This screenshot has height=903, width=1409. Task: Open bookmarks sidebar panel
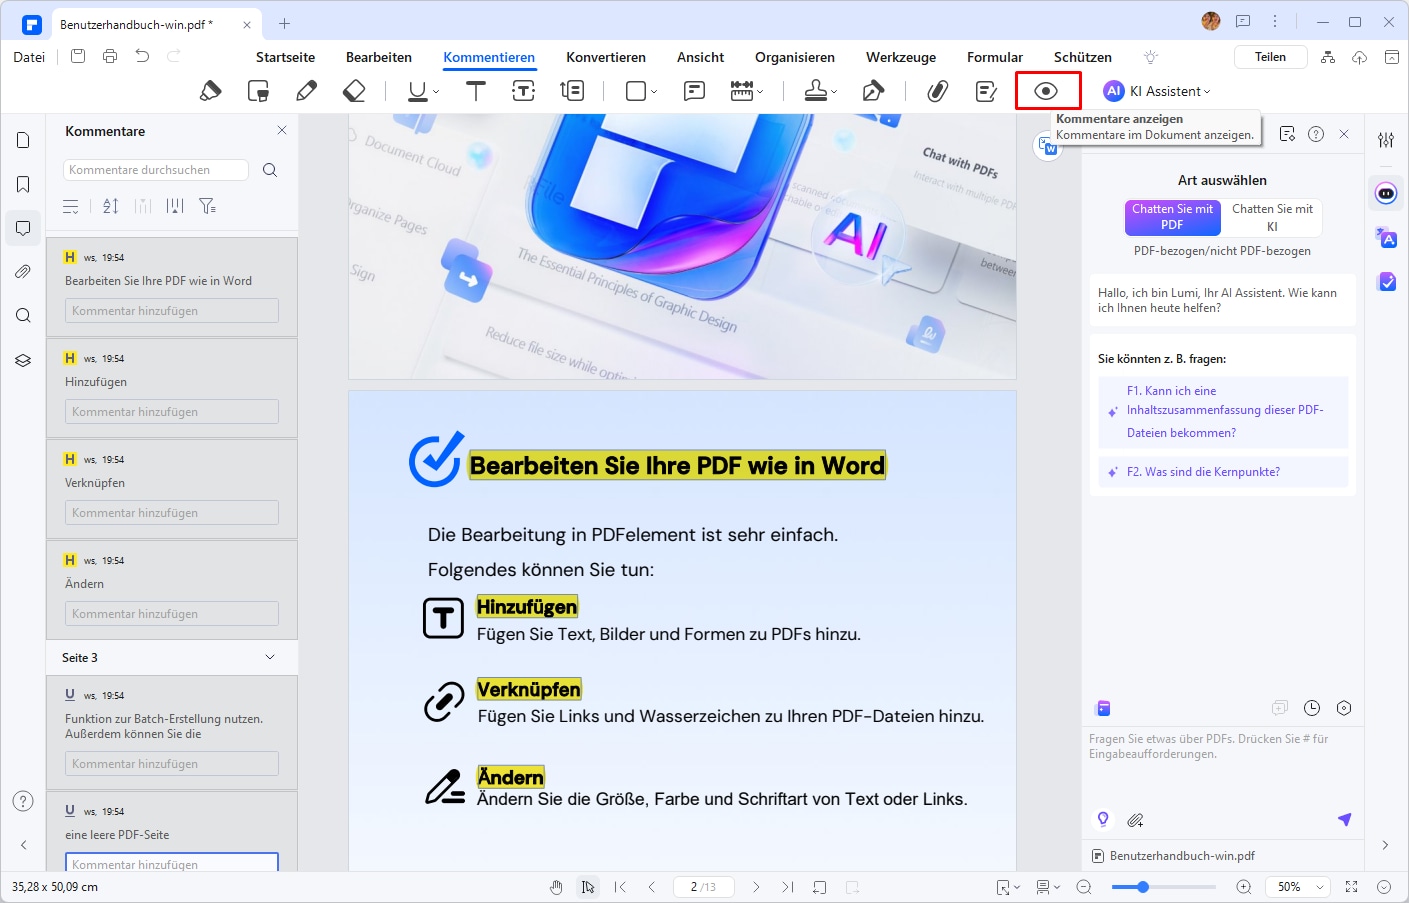point(23,184)
